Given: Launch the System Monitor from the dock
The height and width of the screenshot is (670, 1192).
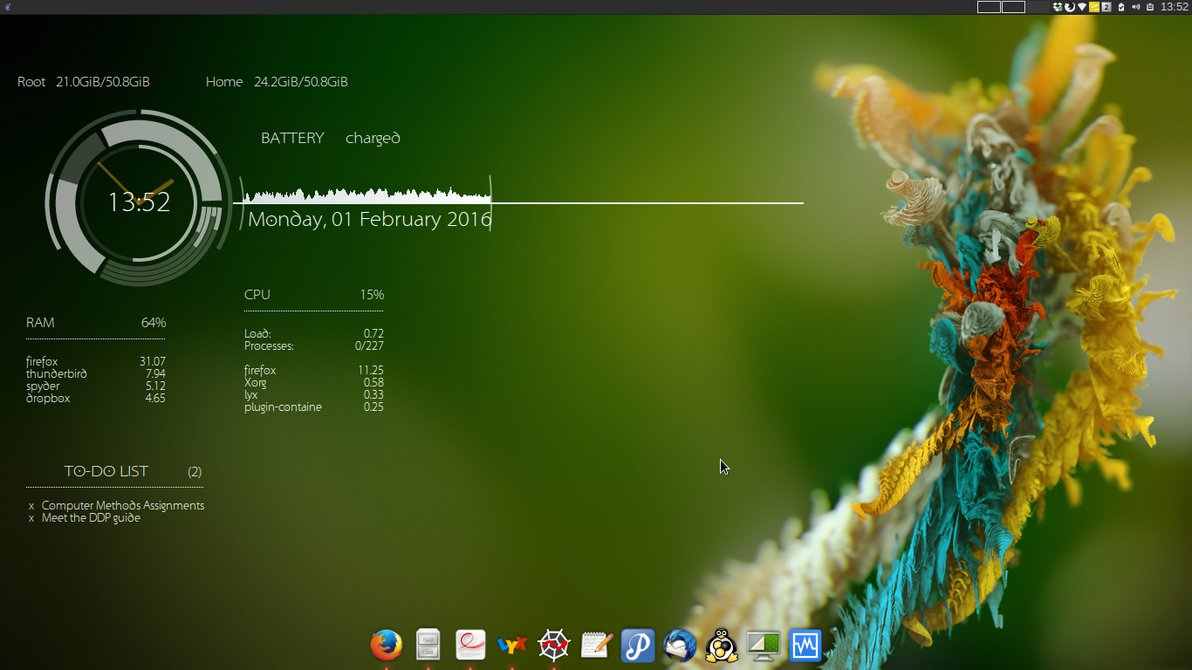Looking at the screenshot, I should coord(806,645).
